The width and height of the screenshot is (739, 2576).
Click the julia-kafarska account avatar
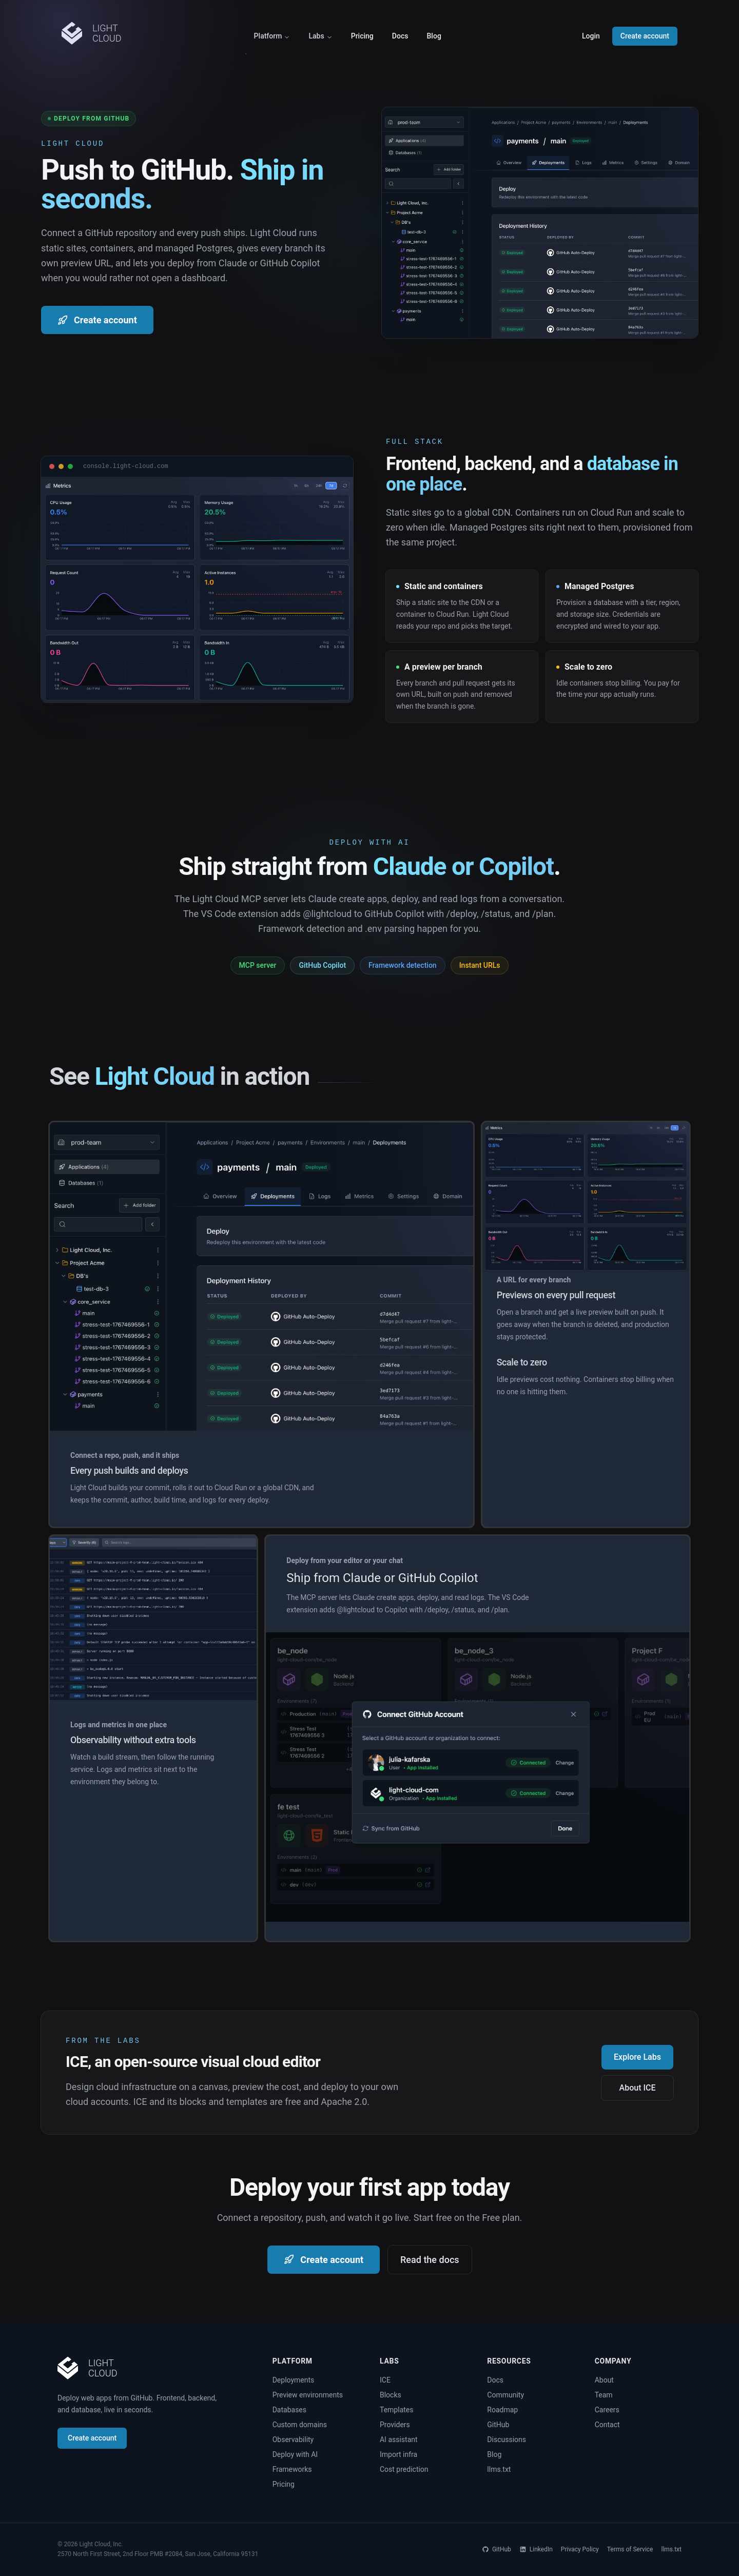pyautogui.click(x=376, y=1762)
